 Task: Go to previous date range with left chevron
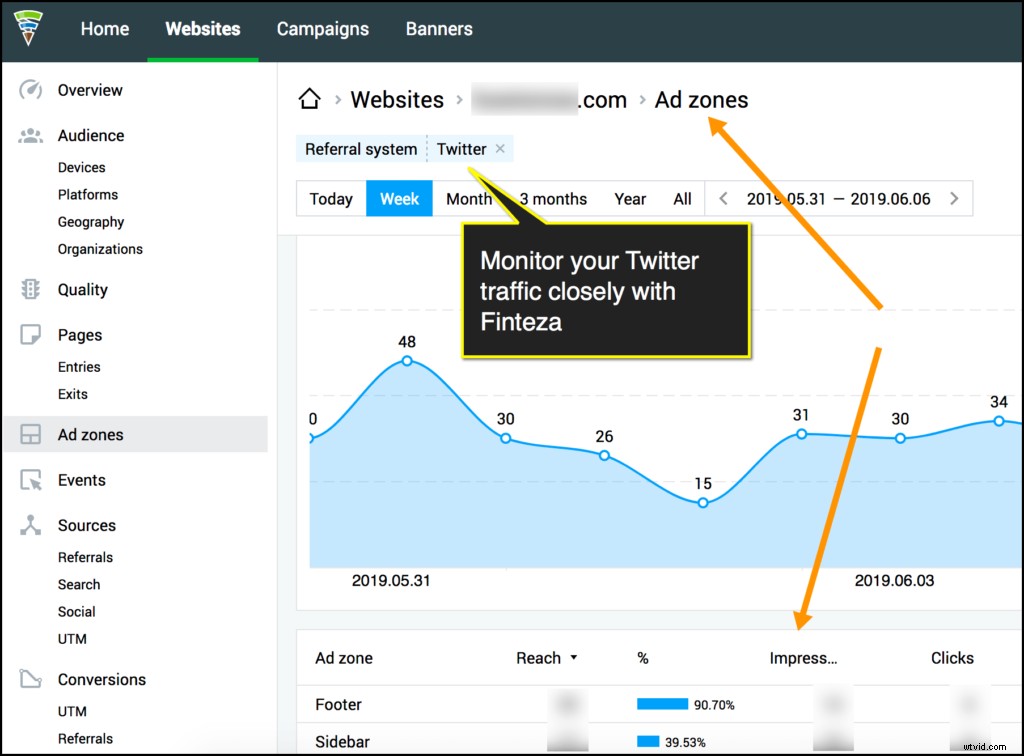[x=723, y=198]
